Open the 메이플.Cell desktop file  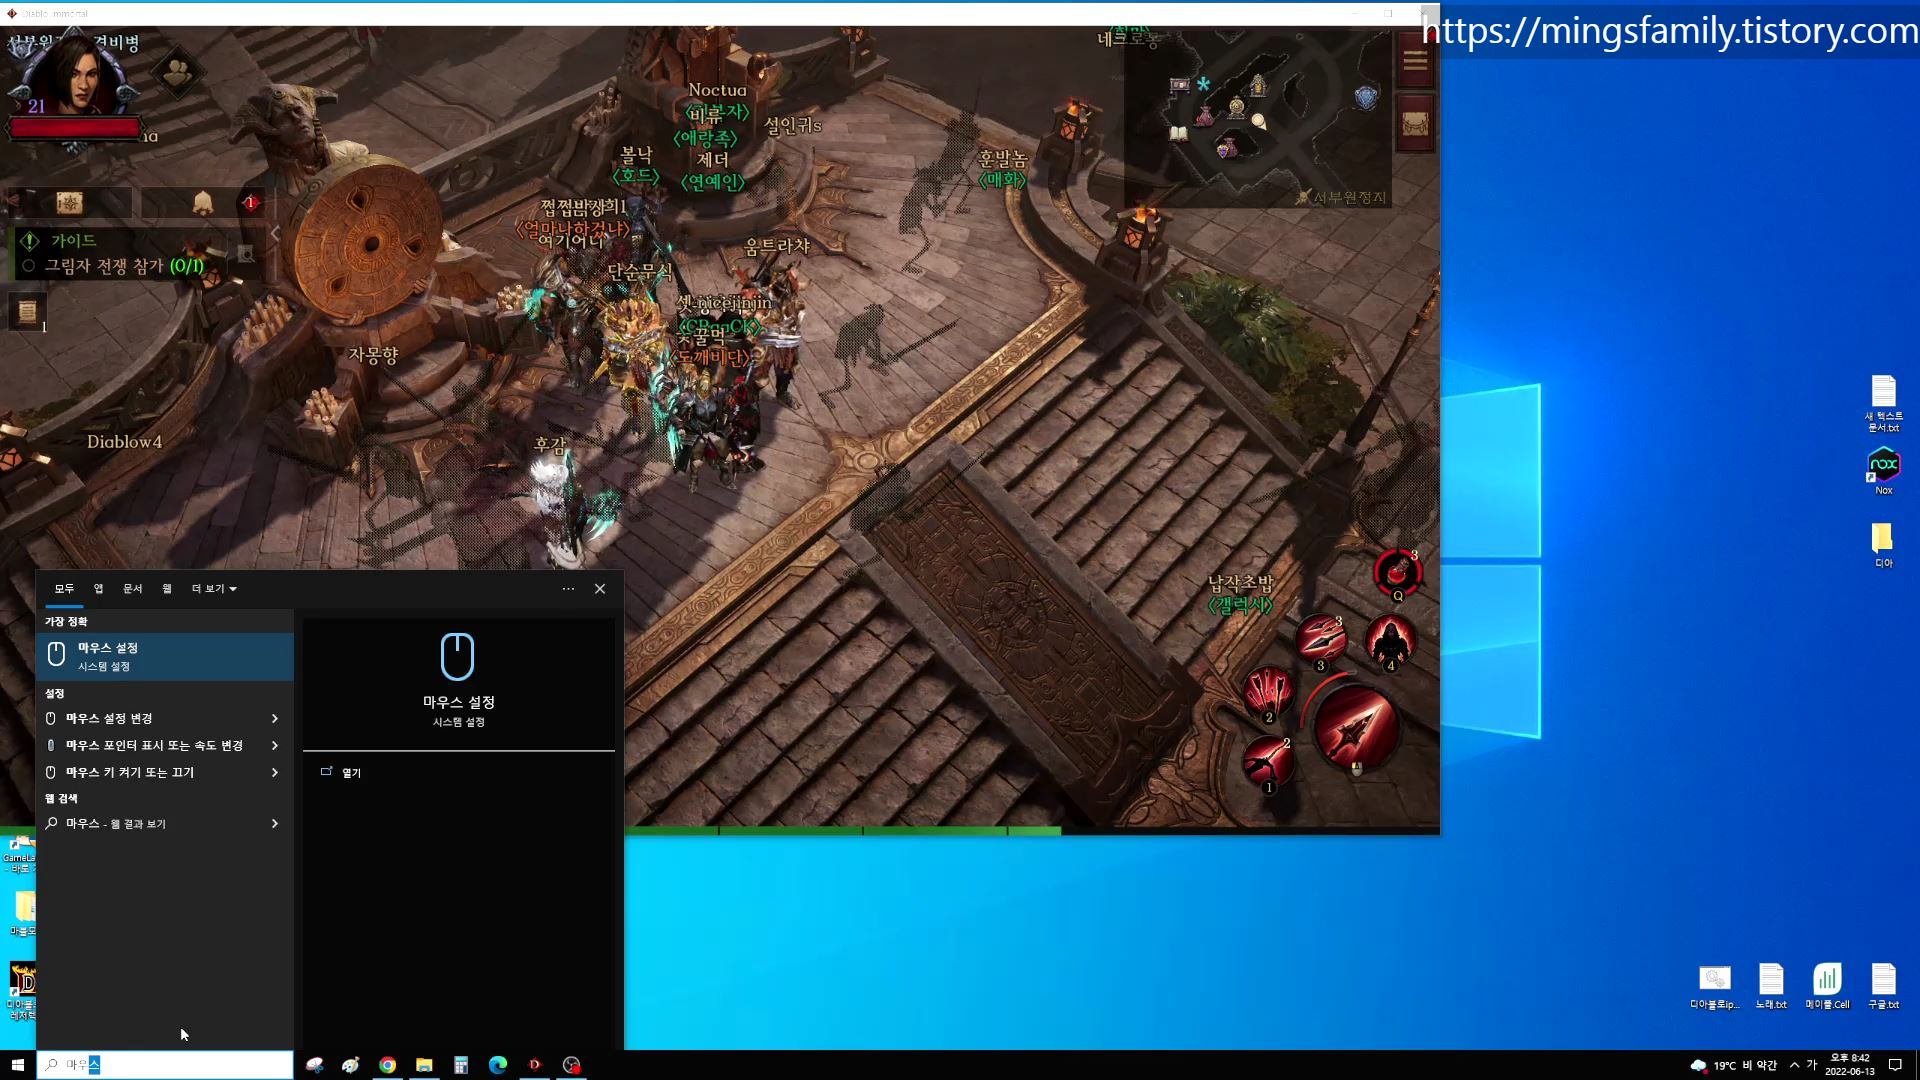point(1827,986)
